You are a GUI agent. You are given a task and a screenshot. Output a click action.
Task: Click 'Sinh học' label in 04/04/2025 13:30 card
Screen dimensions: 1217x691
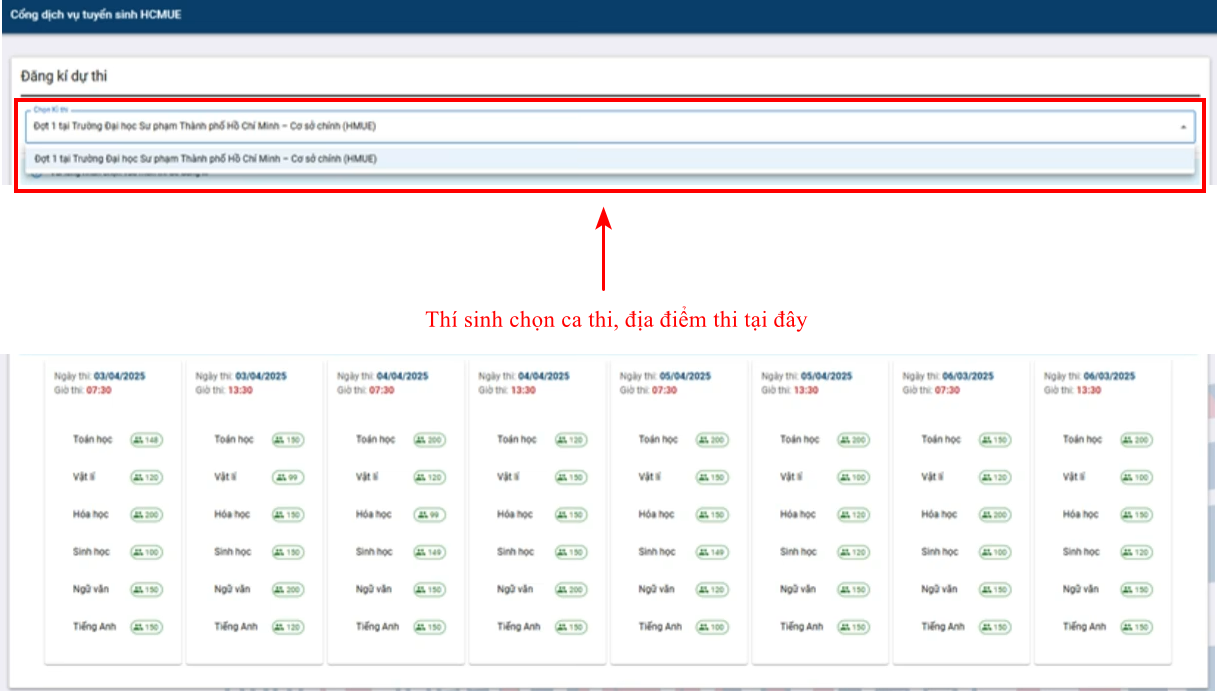[515, 552]
